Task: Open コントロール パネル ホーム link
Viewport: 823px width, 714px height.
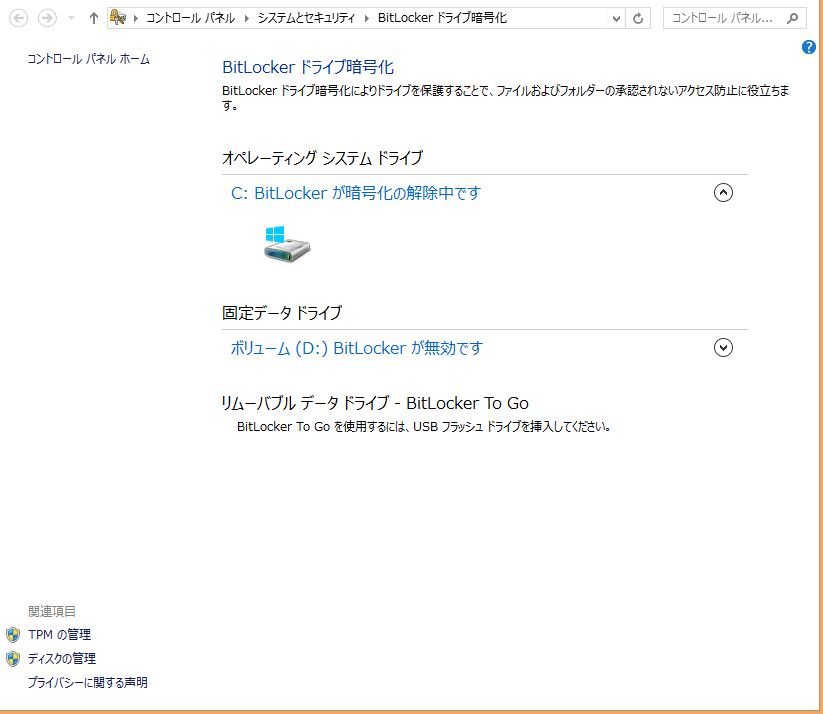Action: coord(89,59)
